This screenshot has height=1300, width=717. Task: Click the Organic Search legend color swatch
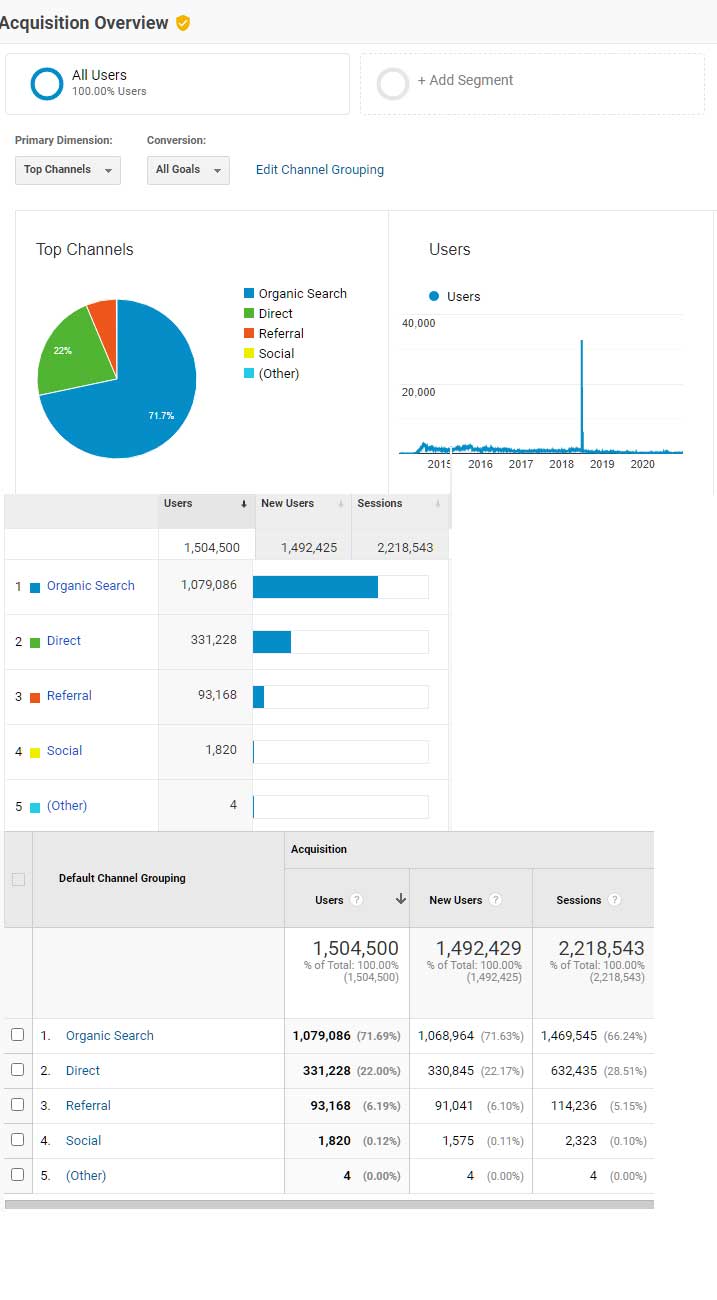click(x=249, y=293)
